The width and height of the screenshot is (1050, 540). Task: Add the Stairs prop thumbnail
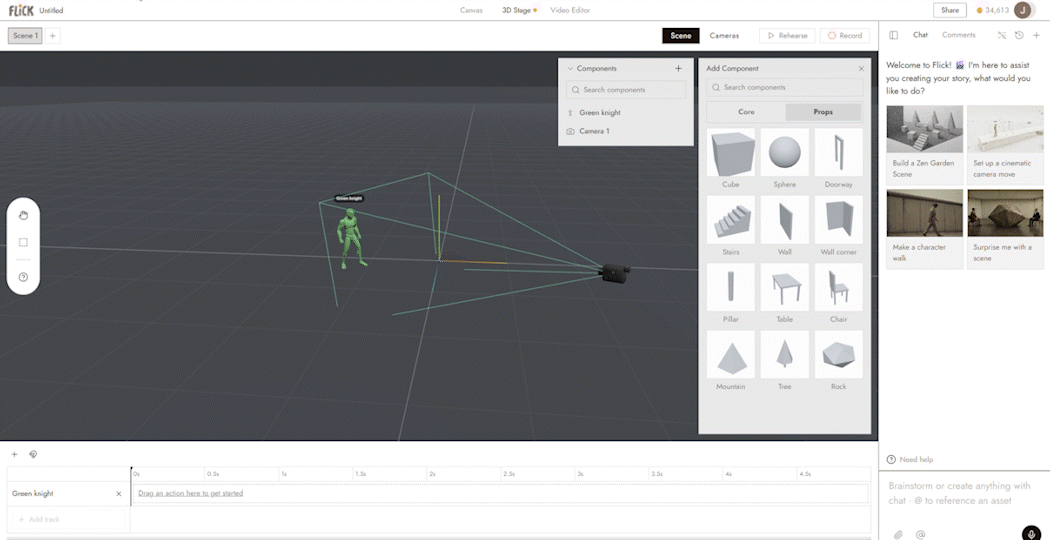[731, 220]
